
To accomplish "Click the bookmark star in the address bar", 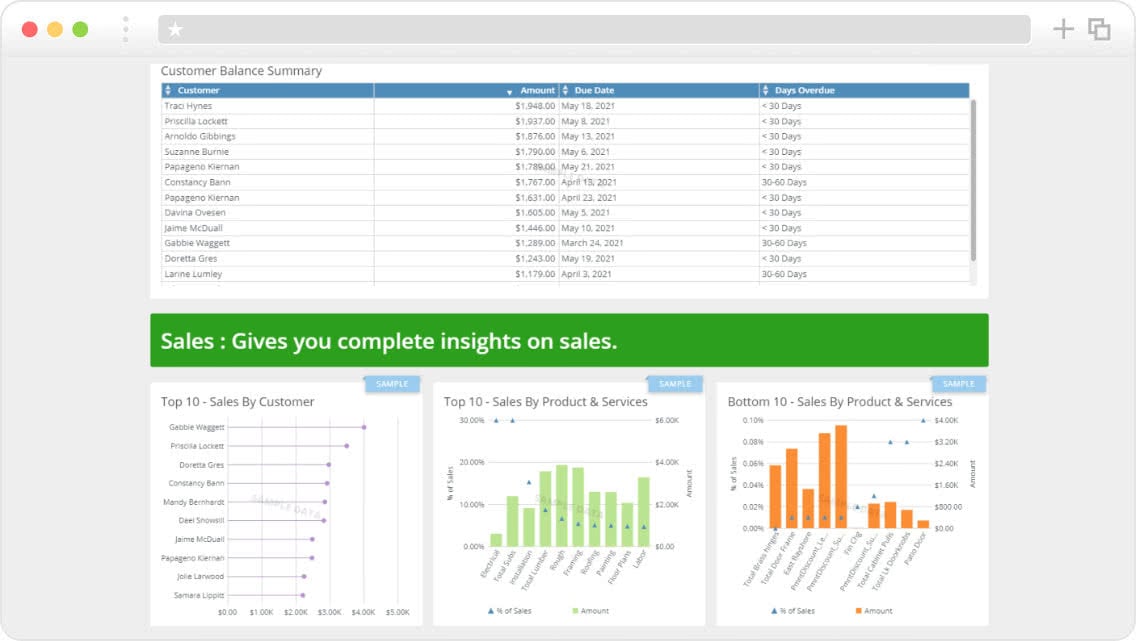I will pyautogui.click(x=176, y=29).
